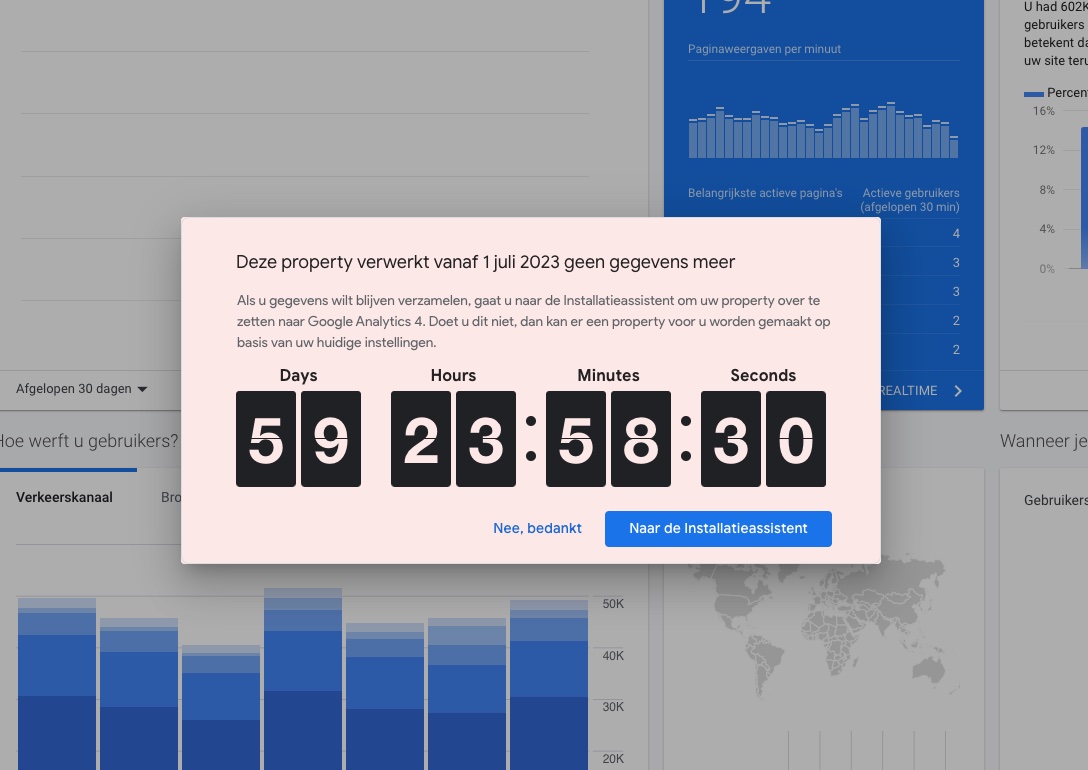Viewport: 1088px width, 770px height.
Task: Click the first Days digit tile showing 5
Action: [x=266, y=439]
